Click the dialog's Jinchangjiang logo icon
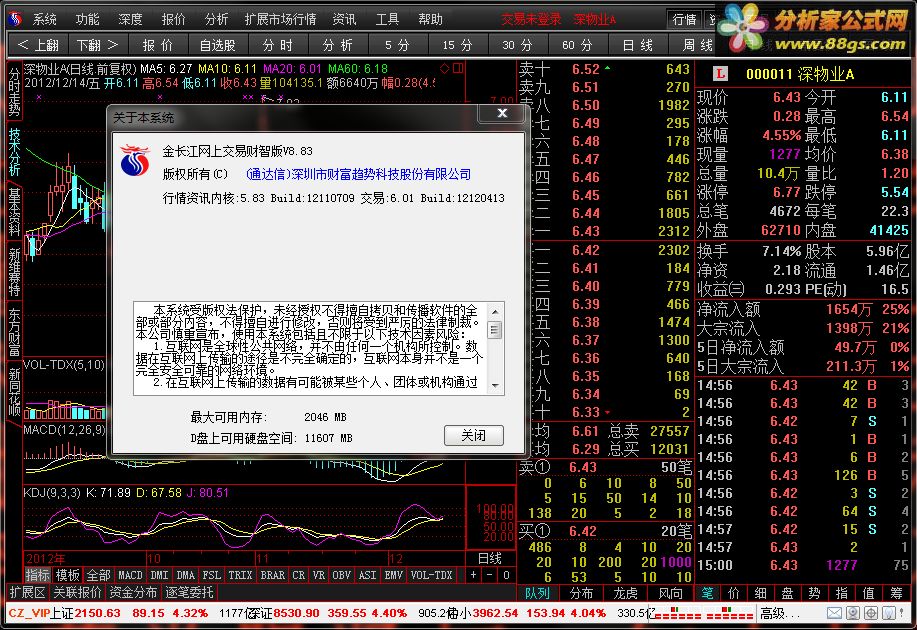 135,160
